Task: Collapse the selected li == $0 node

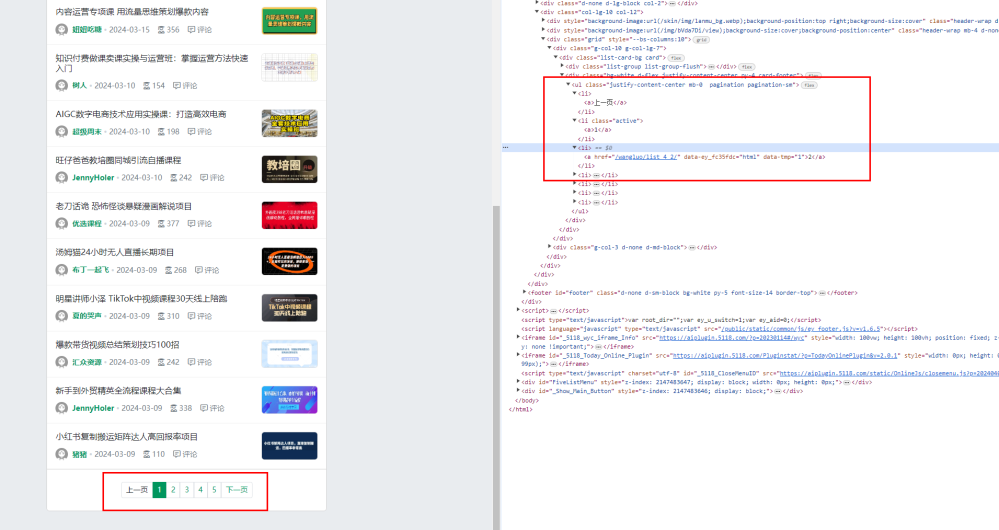Action: [575, 147]
